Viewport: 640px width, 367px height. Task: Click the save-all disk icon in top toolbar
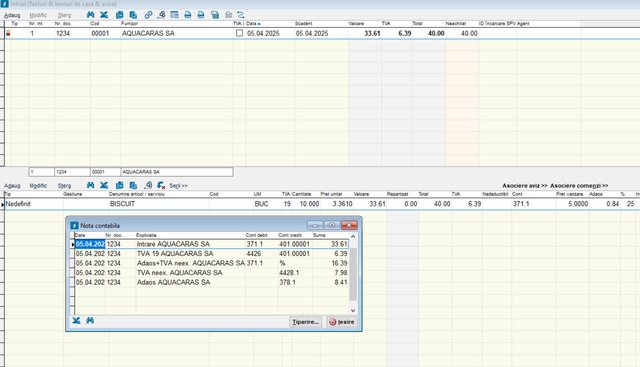(x=215, y=15)
